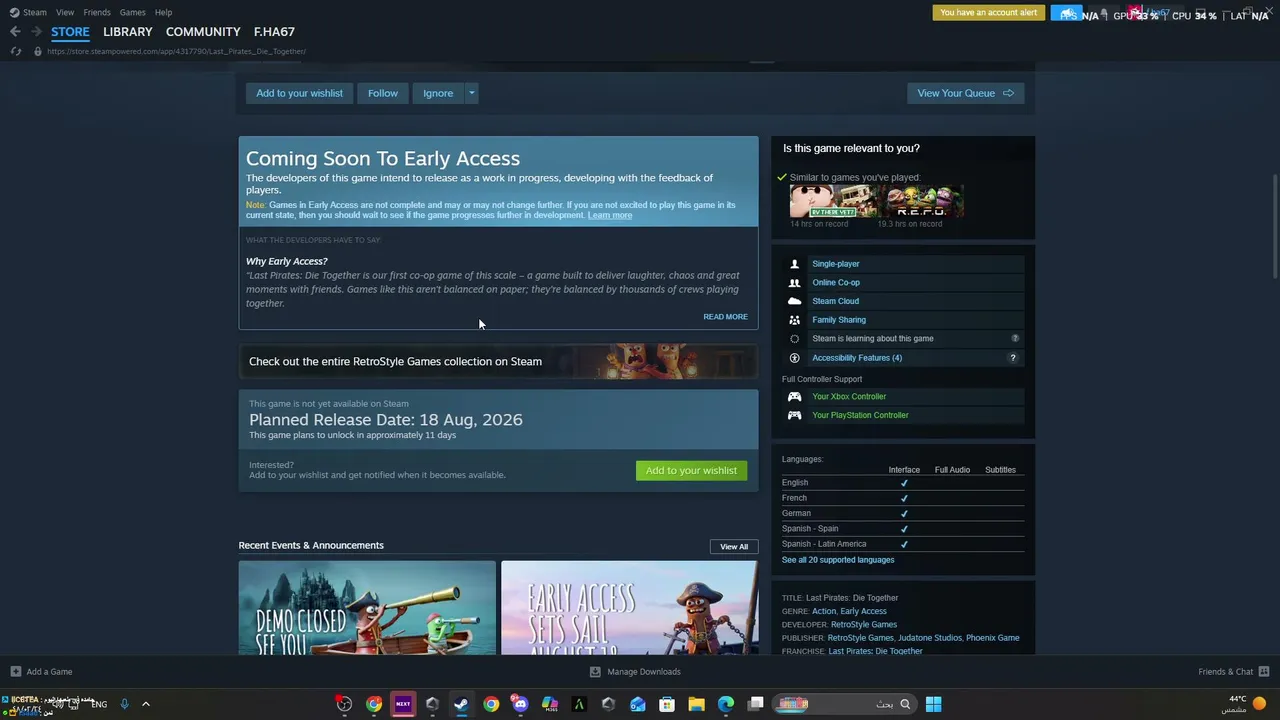The image size is (1280, 720).
Task: Click the microphone icon in the system tray
Action: coord(124,704)
